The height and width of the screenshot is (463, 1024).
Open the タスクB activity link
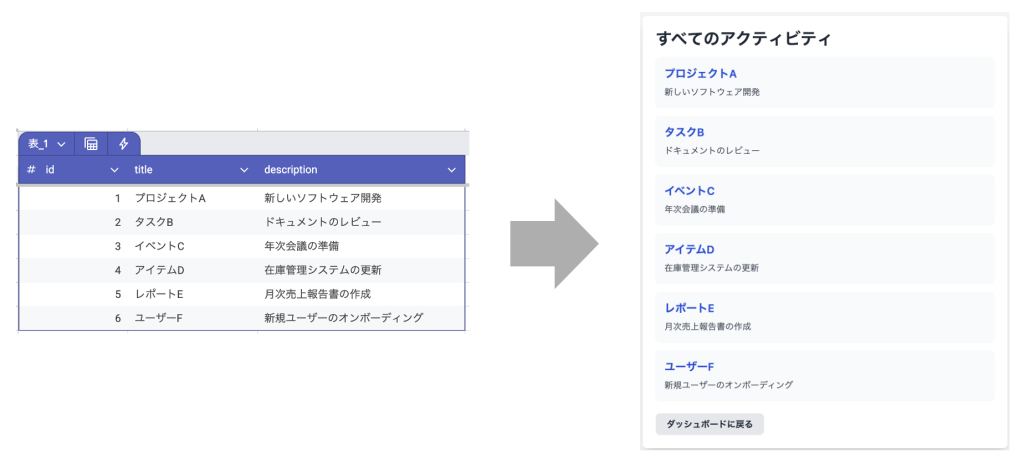685,132
